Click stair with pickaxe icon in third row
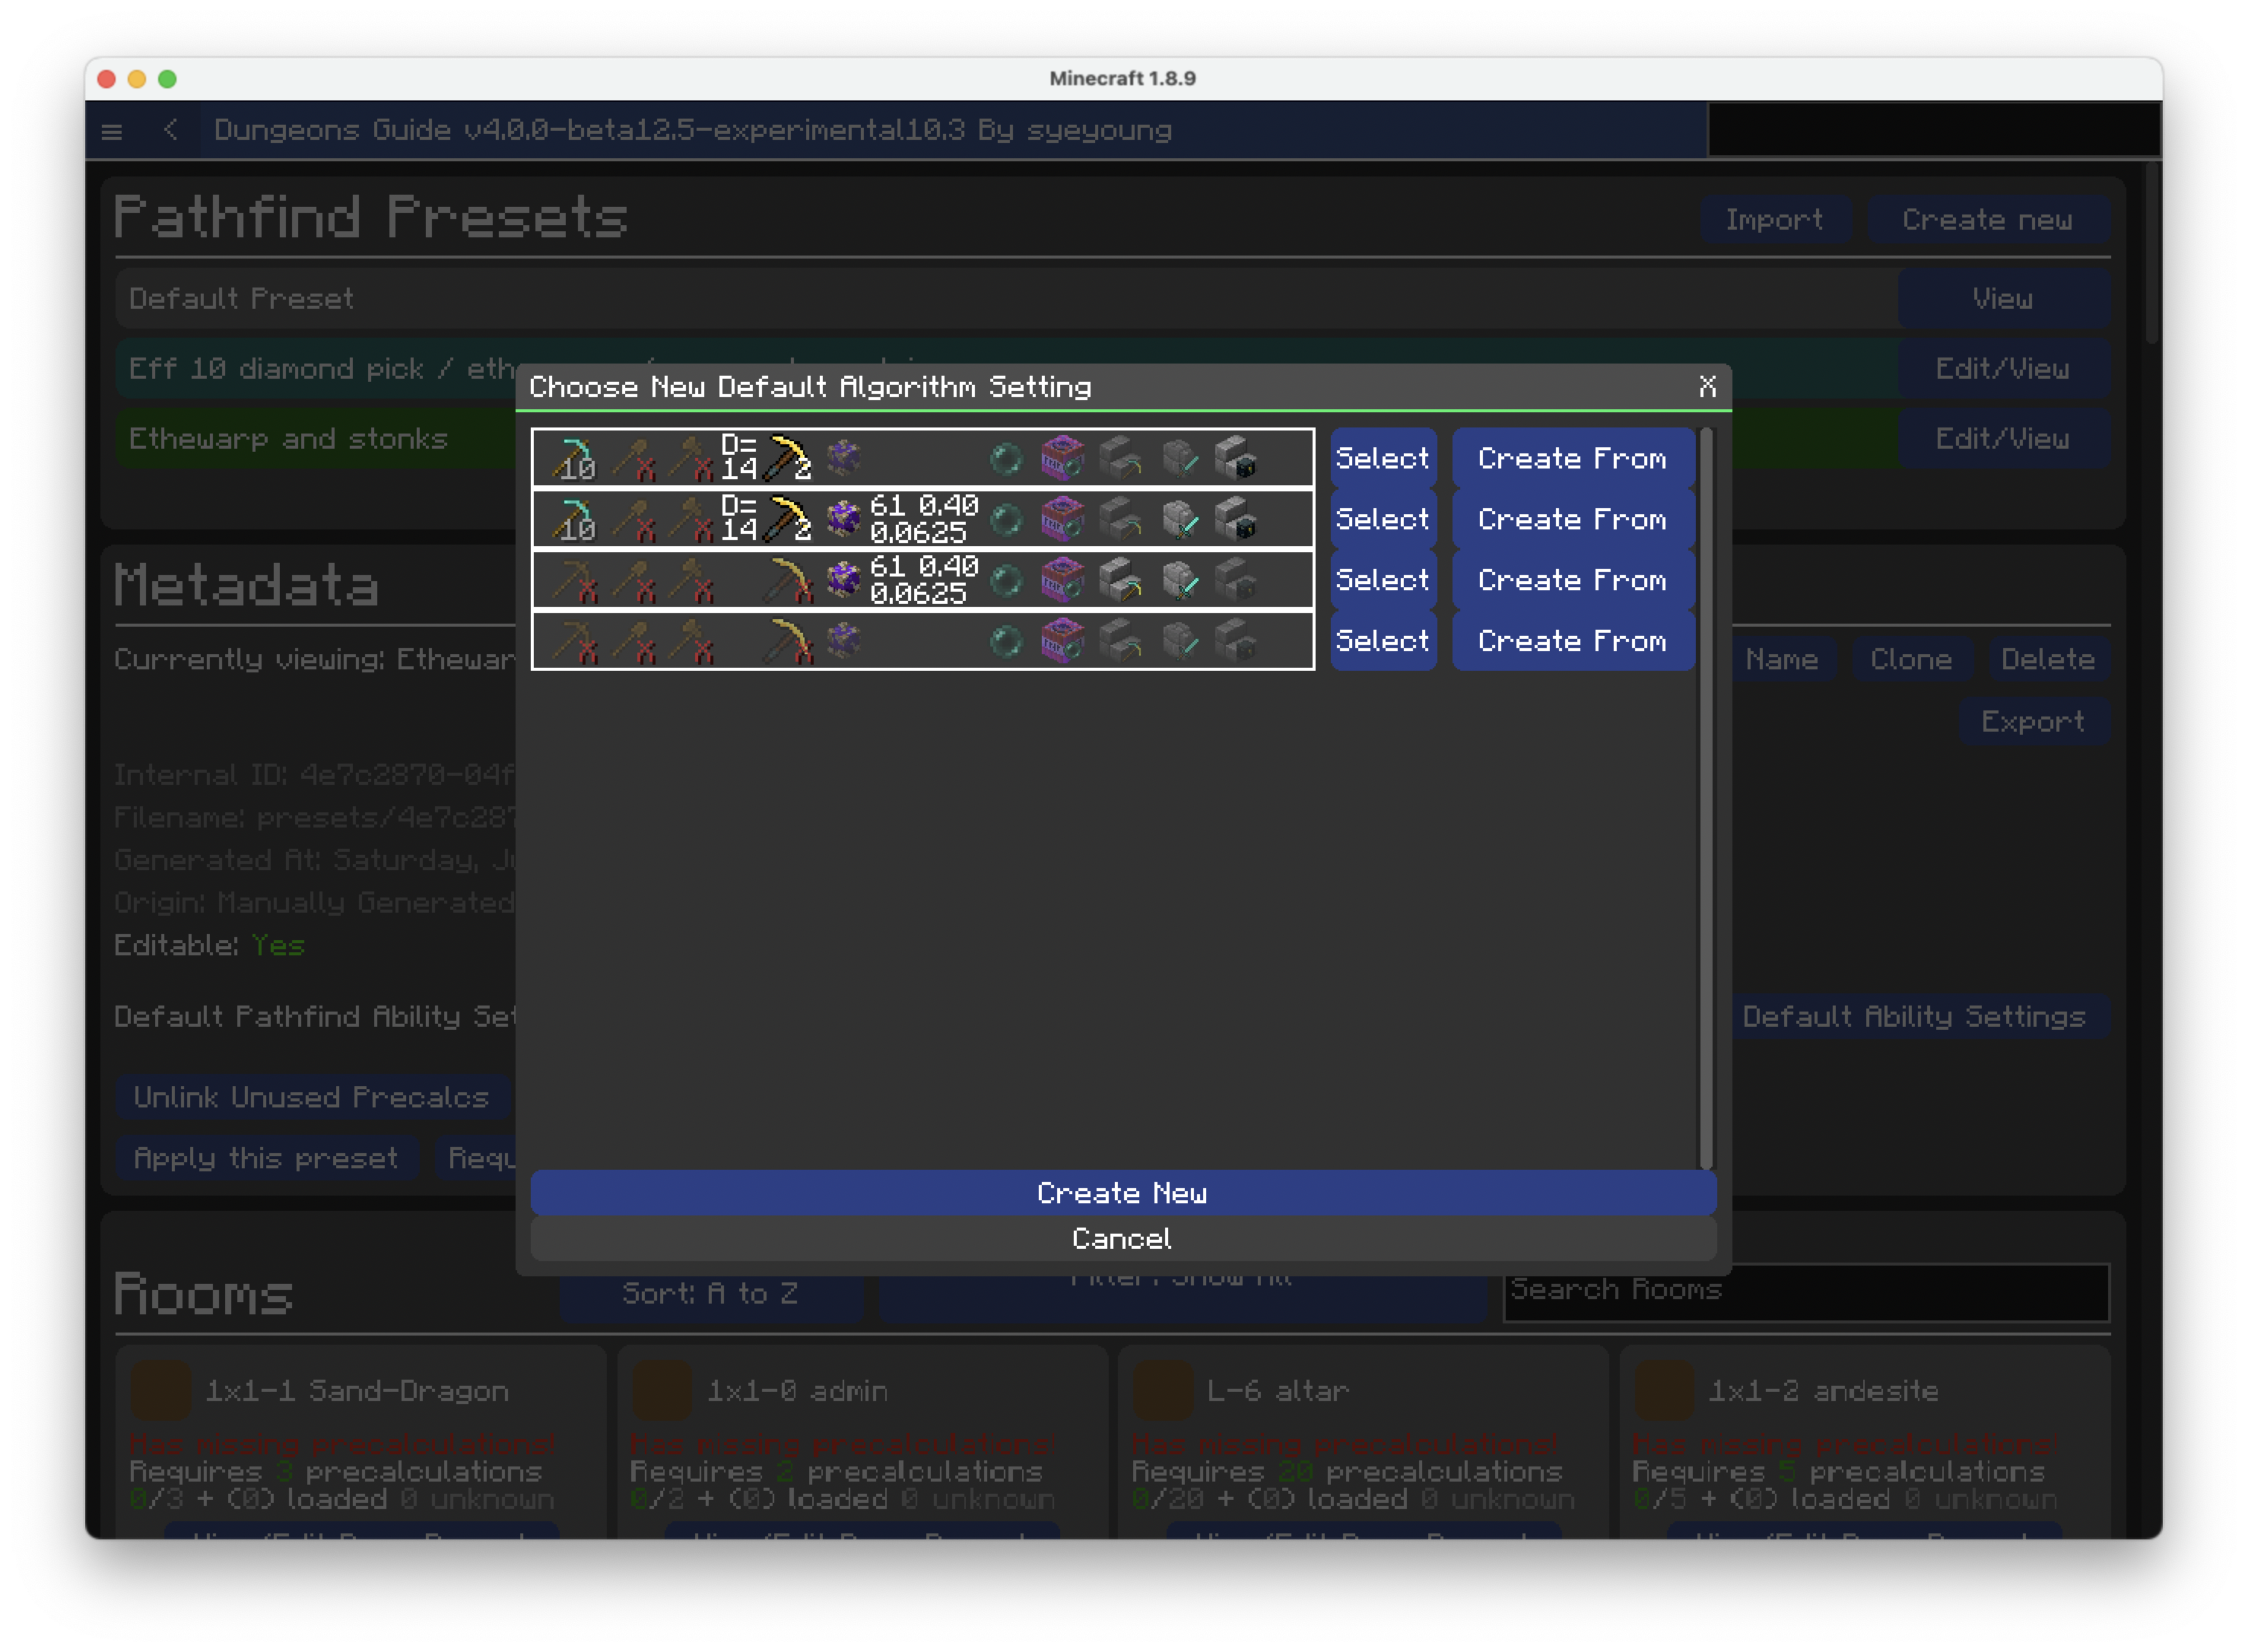 pyautogui.click(x=1120, y=580)
